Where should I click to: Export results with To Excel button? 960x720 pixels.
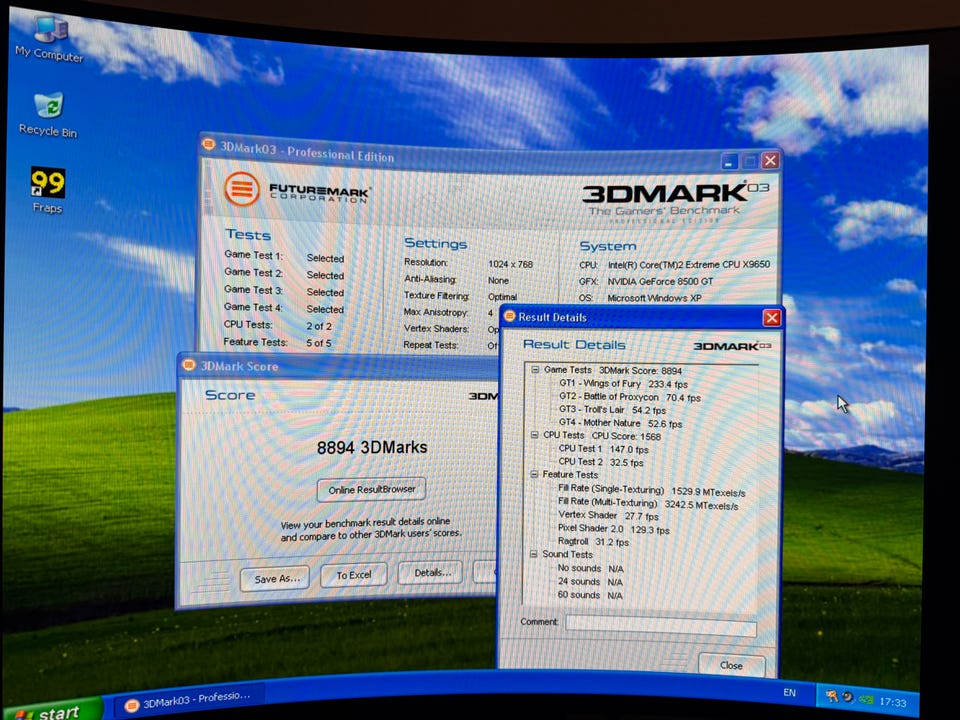(x=354, y=575)
